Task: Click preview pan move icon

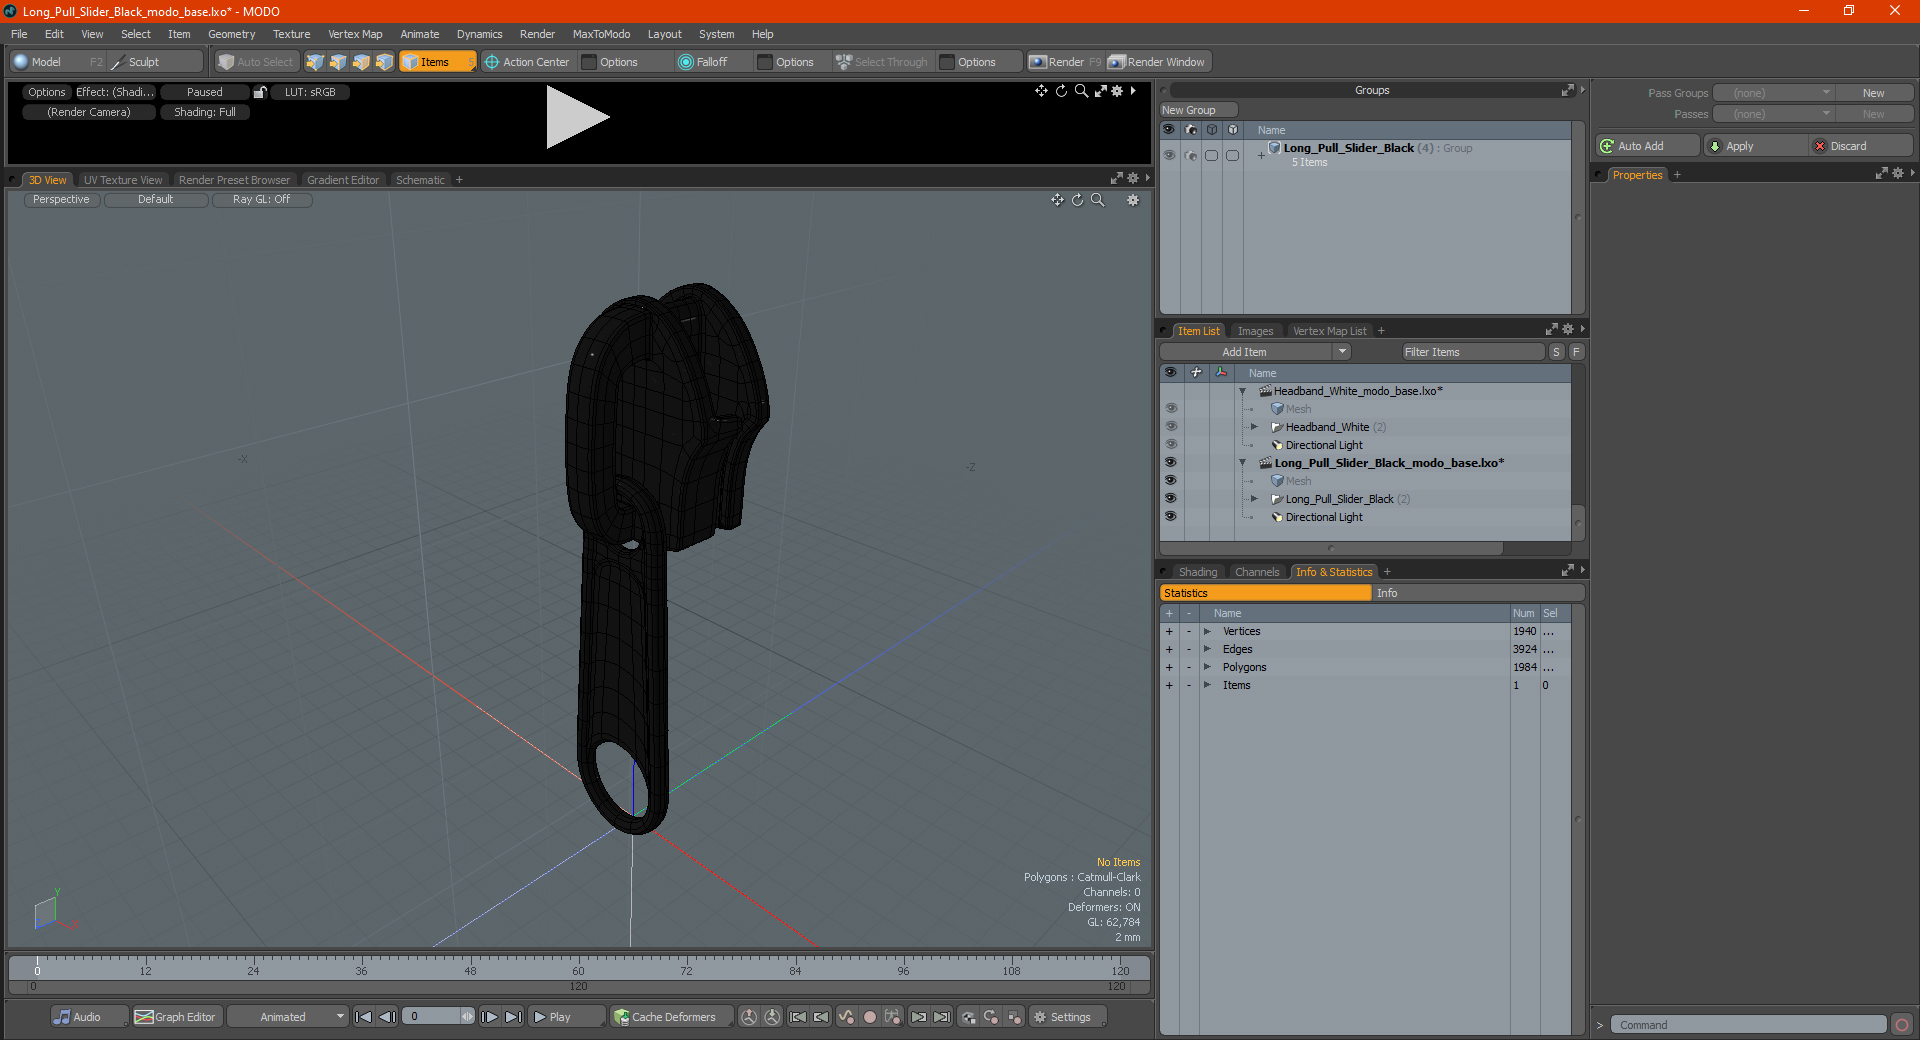Action: 1041,91
